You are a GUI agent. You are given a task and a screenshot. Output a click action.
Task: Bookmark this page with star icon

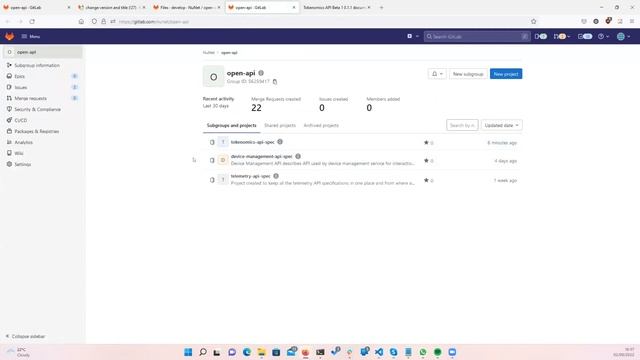(x=533, y=21)
